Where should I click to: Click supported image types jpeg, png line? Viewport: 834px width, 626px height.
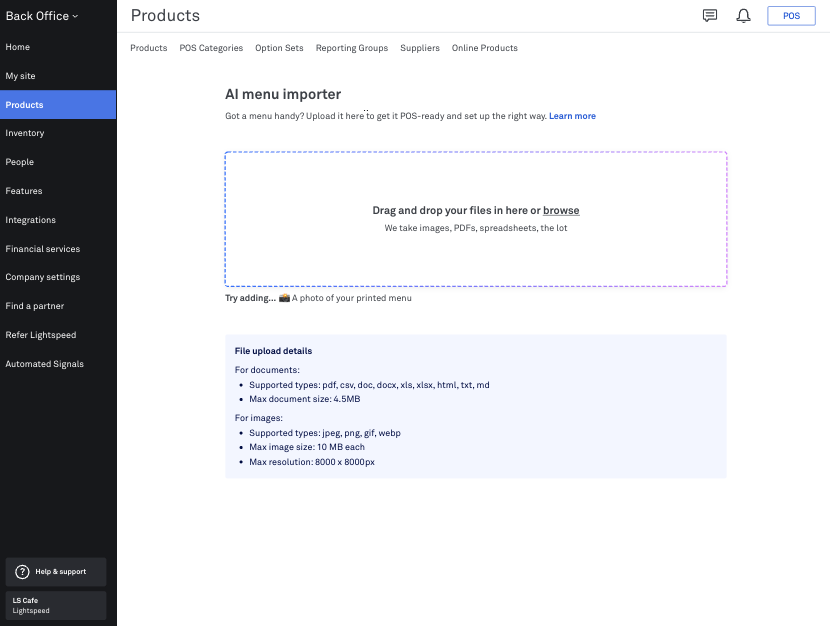pyautogui.click(x=324, y=433)
